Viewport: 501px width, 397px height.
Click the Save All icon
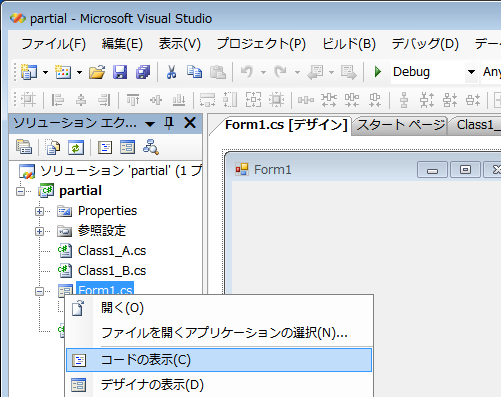(143, 72)
